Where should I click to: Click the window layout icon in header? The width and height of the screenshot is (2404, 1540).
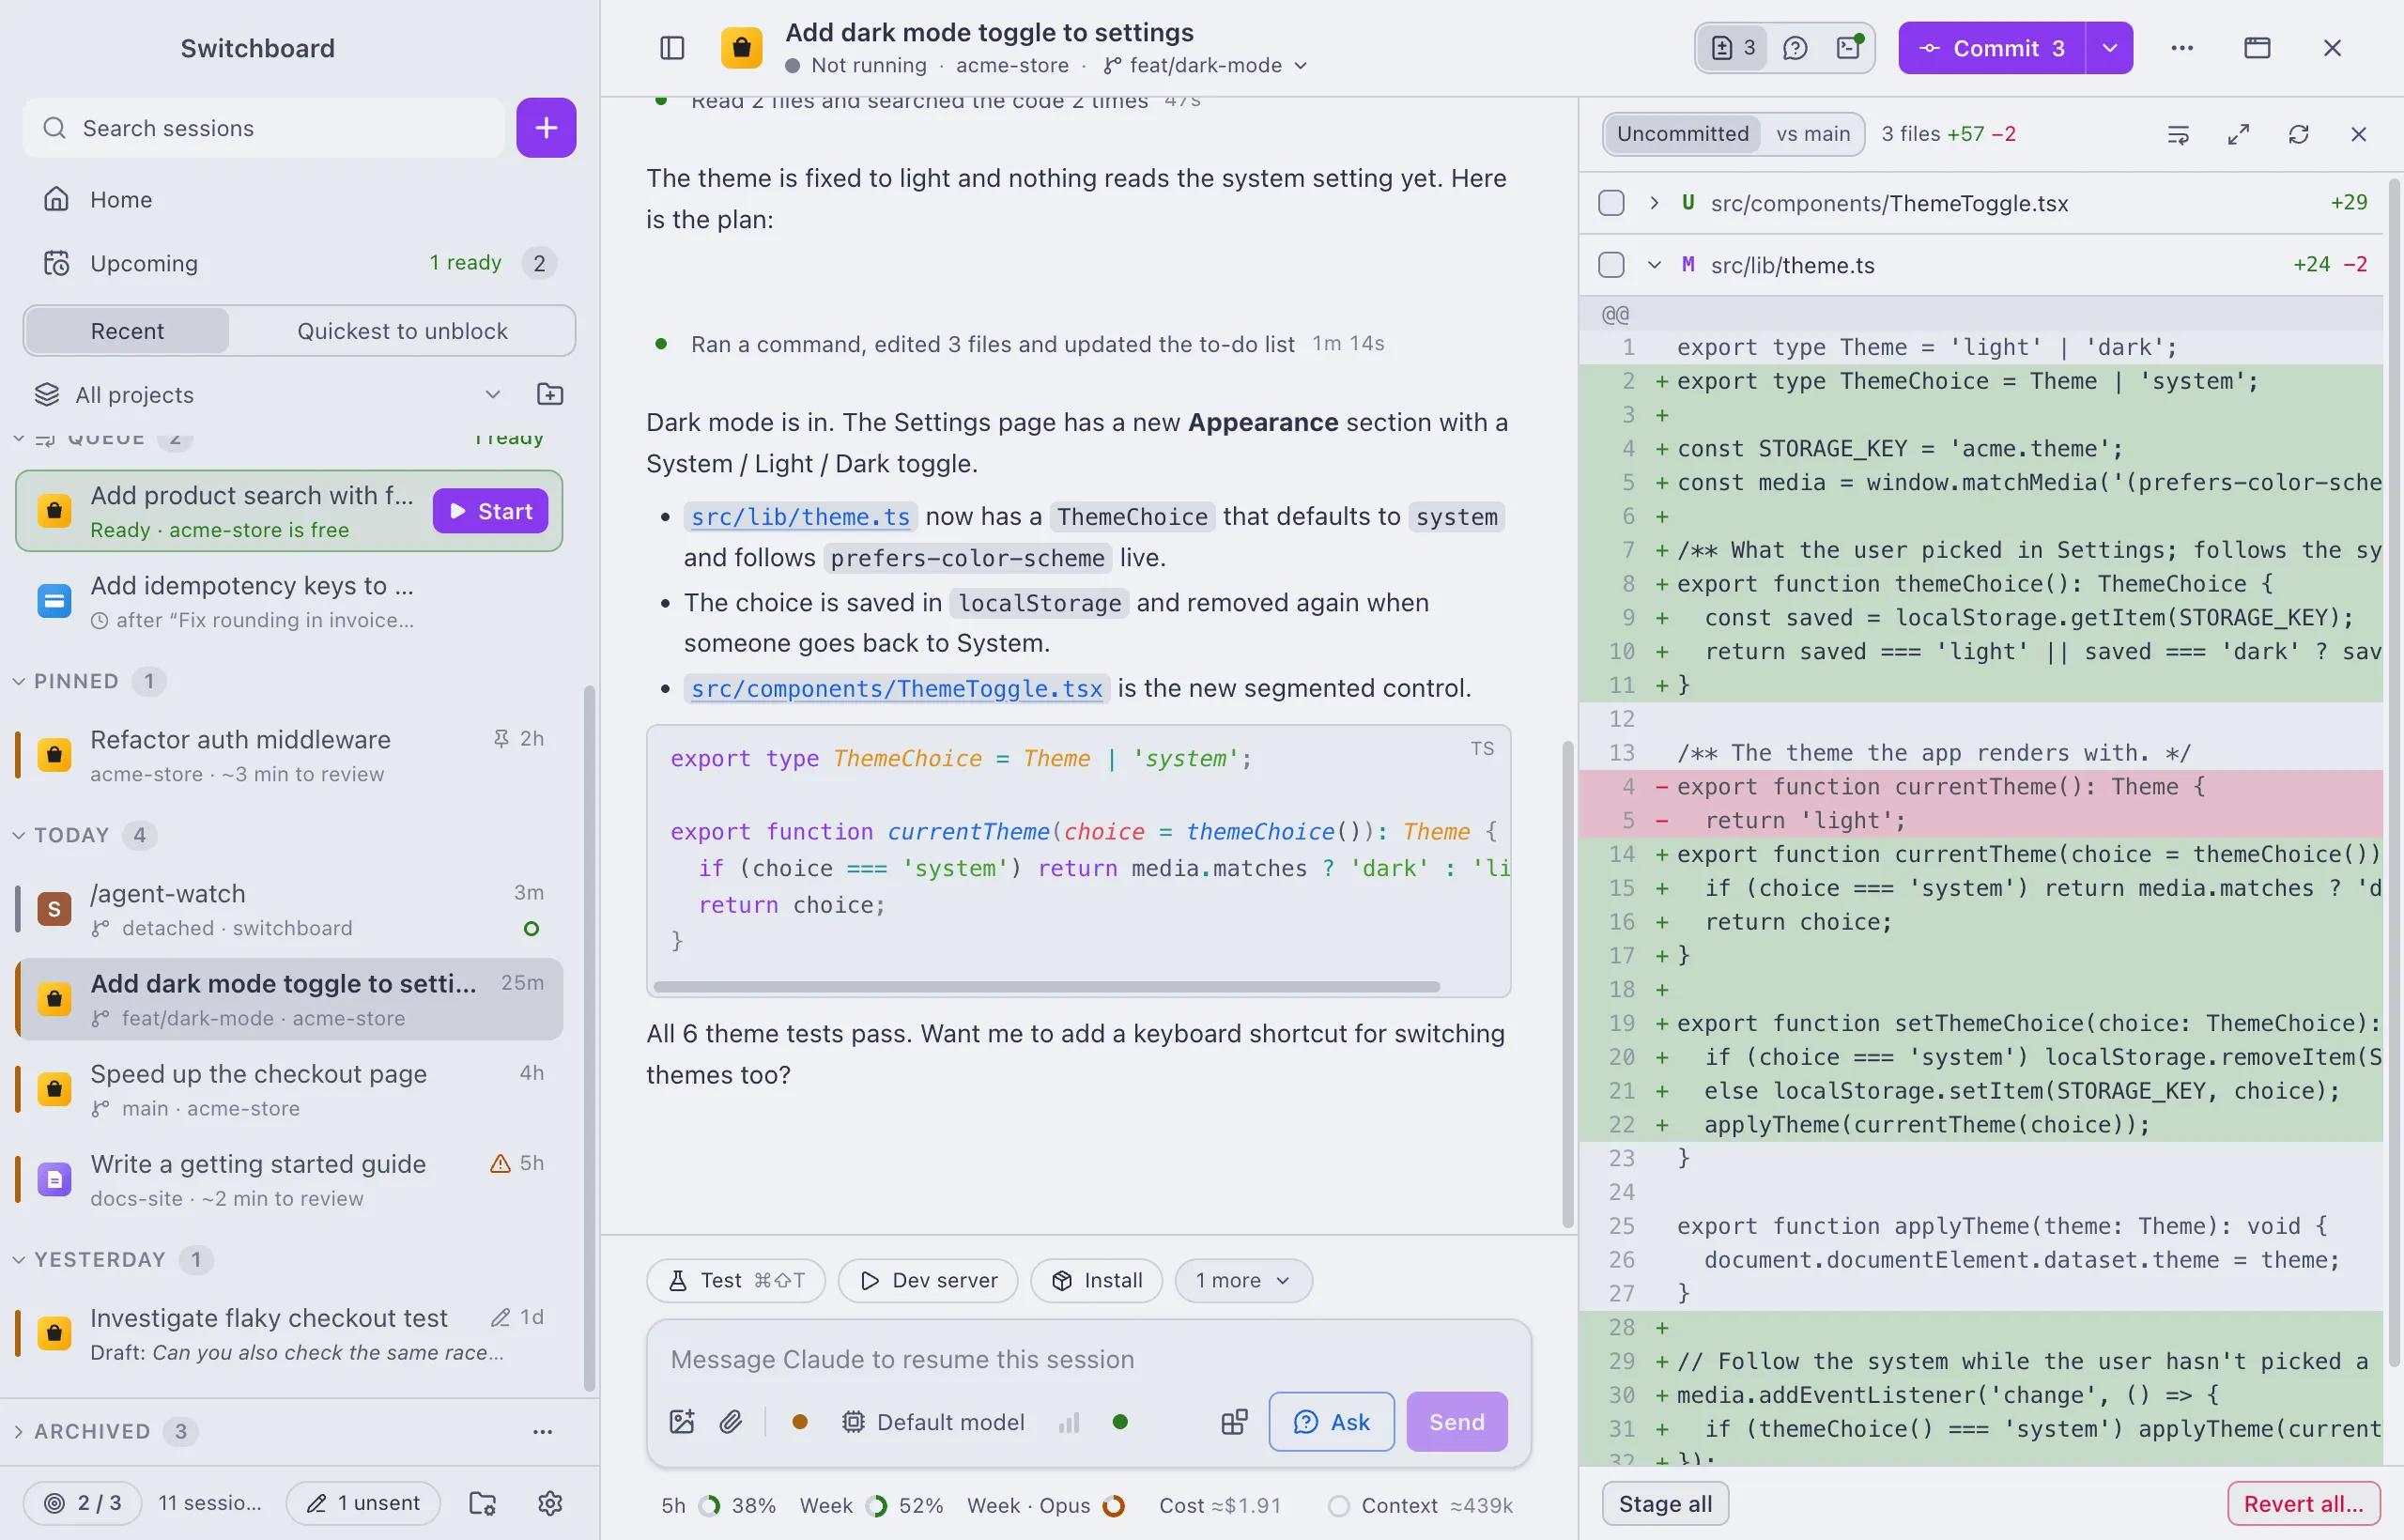click(2257, 48)
